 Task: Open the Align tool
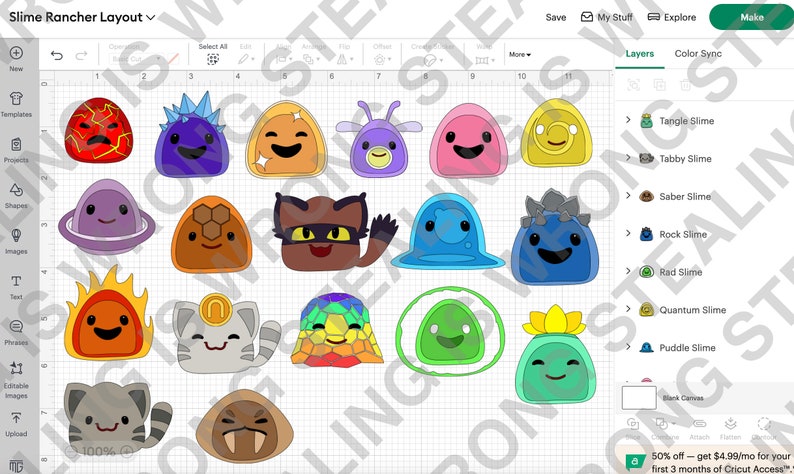click(x=284, y=54)
